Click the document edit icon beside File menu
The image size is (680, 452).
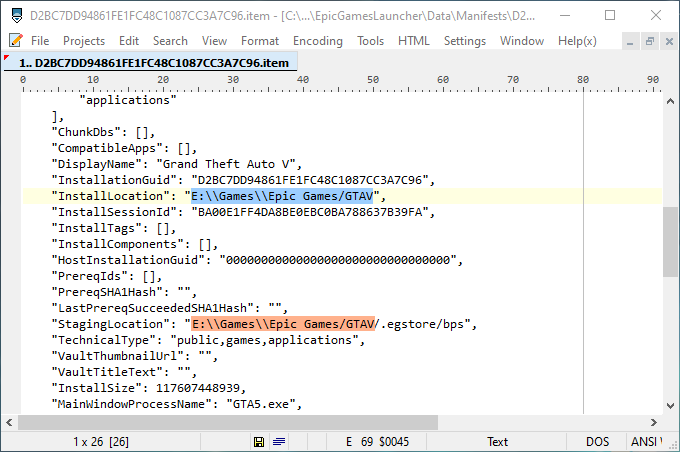pyautogui.click(x=16, y=40)
